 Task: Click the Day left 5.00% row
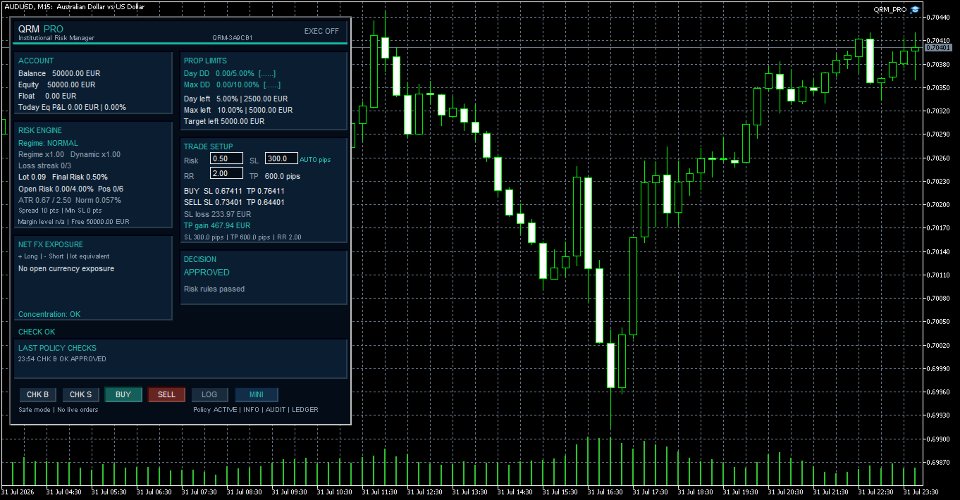[236, 99]
